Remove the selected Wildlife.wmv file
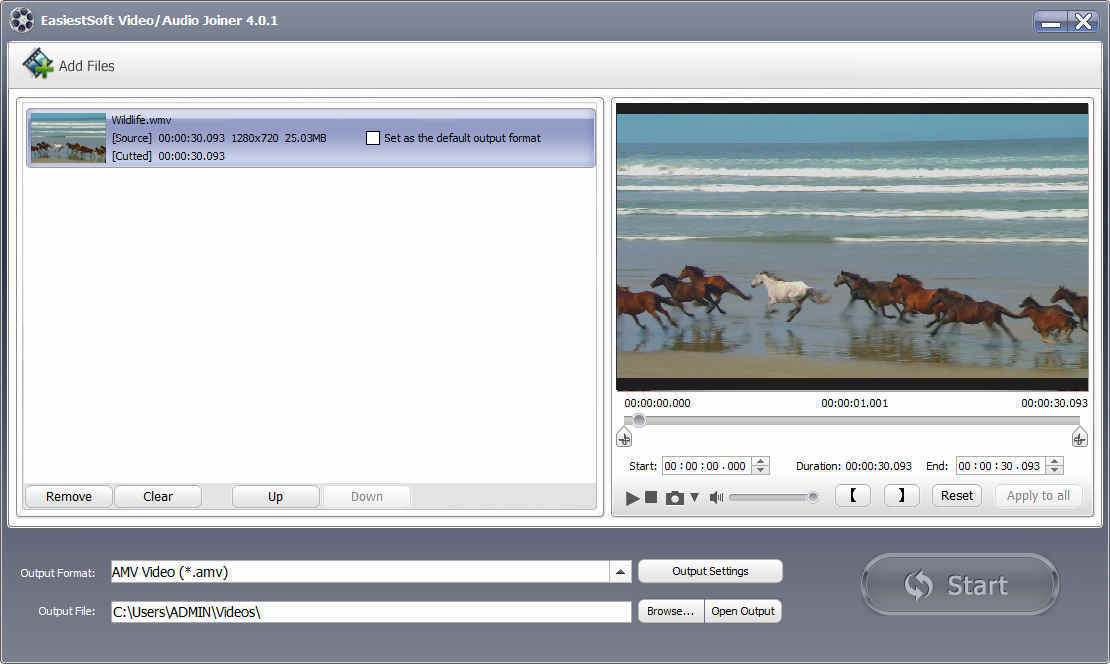The height and width of the screenshot is (664, 1110). (68, 496)
